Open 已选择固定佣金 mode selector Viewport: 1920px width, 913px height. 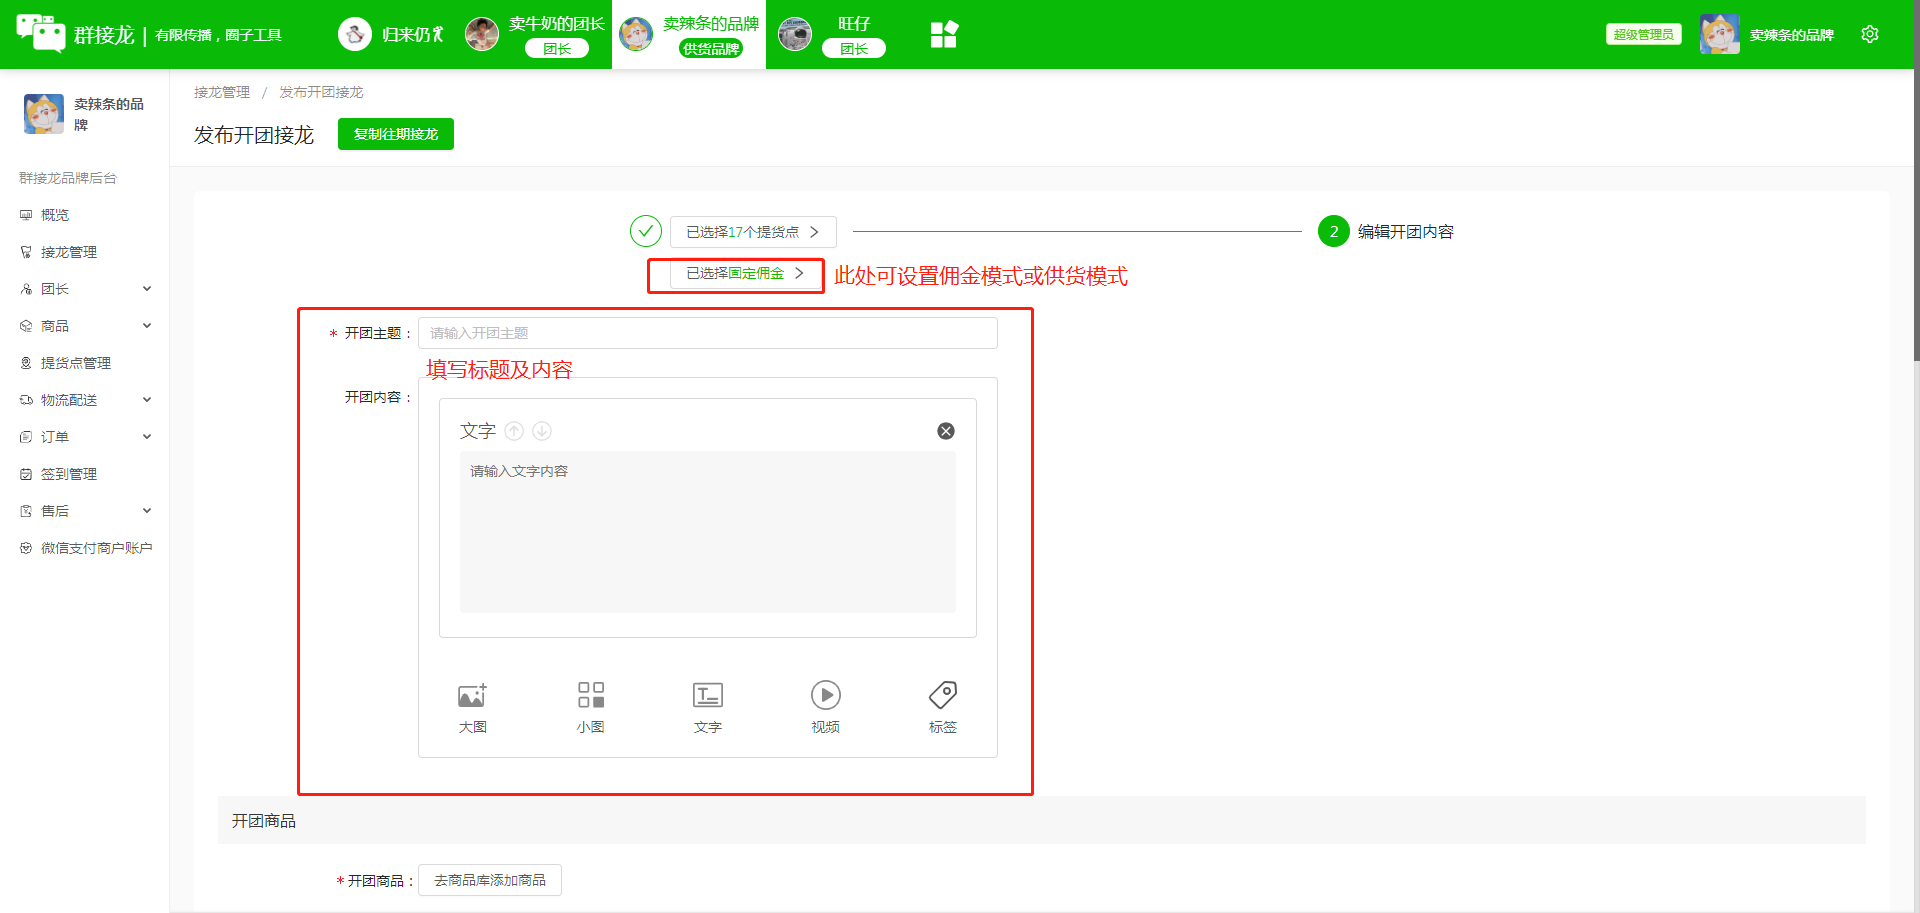pos(745,273)
